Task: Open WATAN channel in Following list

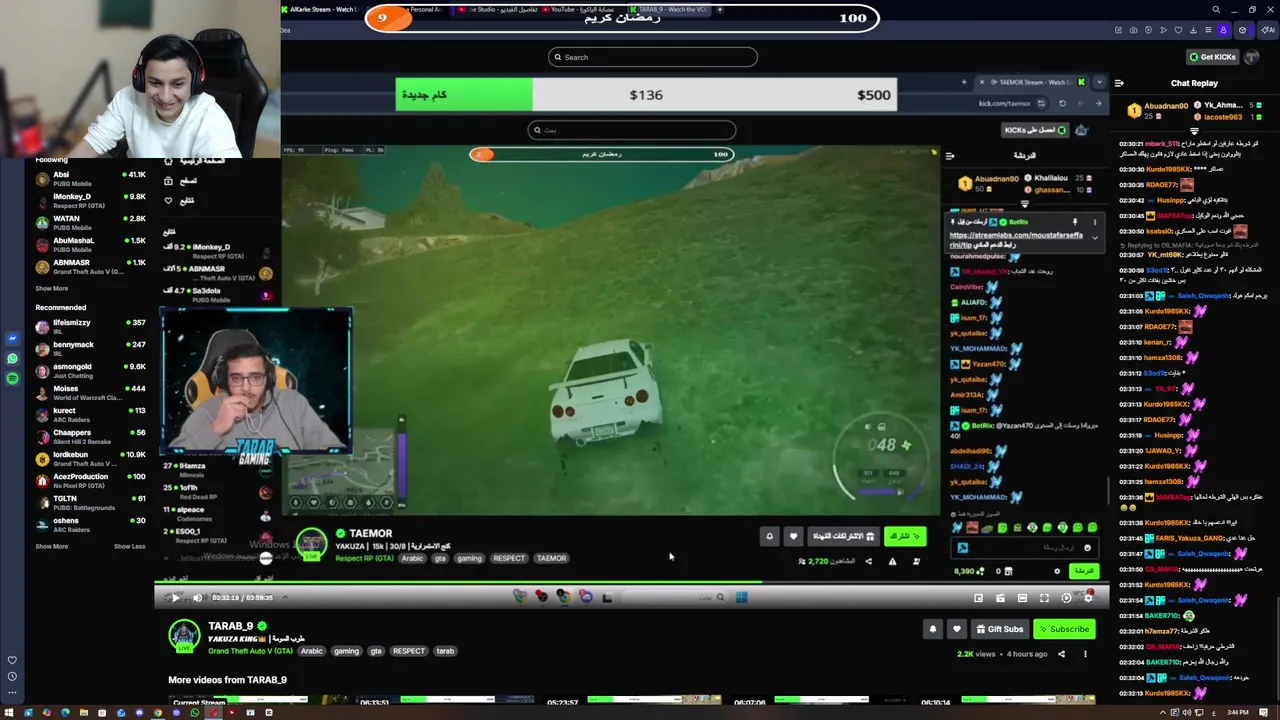Action: [x=90, y=223]
